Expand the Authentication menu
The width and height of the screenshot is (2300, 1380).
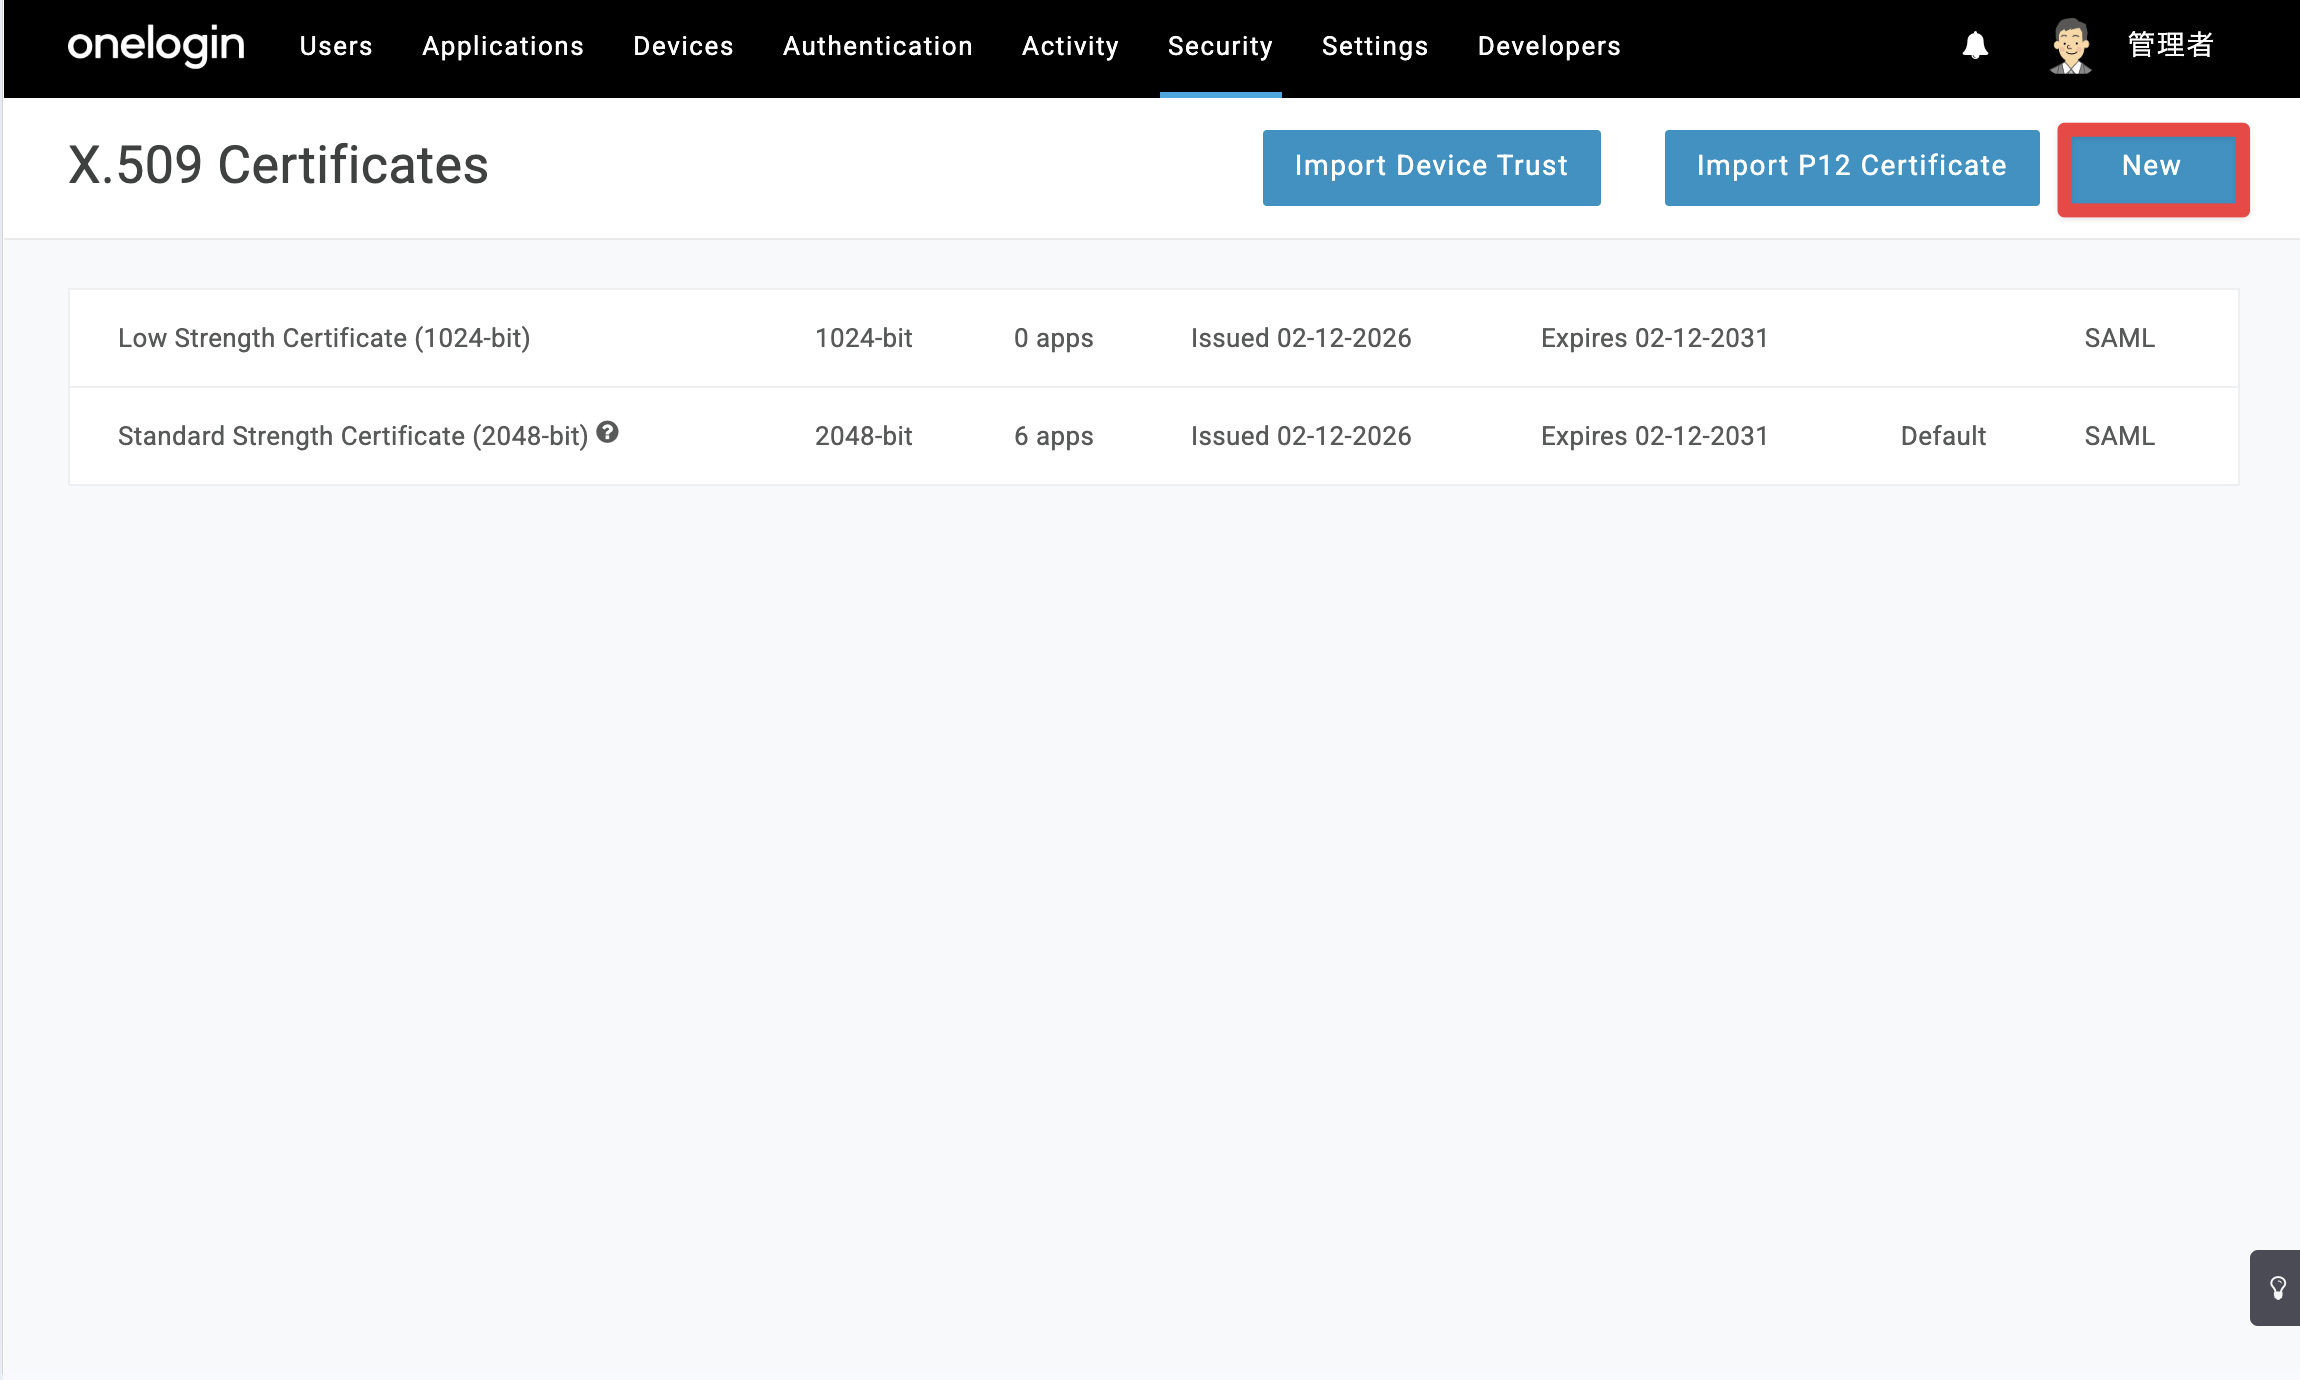[x=878, y=46]
